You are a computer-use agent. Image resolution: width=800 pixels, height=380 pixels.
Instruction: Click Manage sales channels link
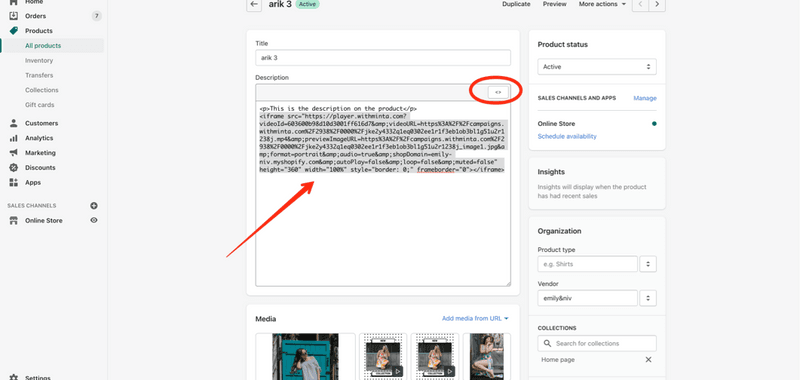[645, 98]
